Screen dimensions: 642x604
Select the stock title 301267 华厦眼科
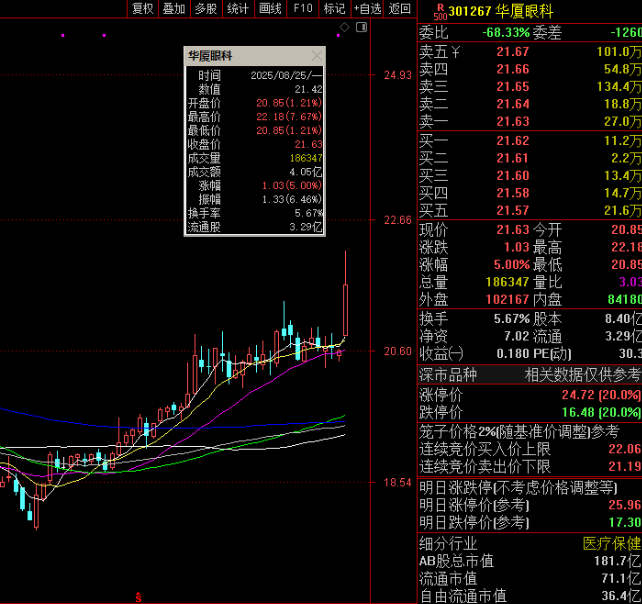click(x=501, y=11)
